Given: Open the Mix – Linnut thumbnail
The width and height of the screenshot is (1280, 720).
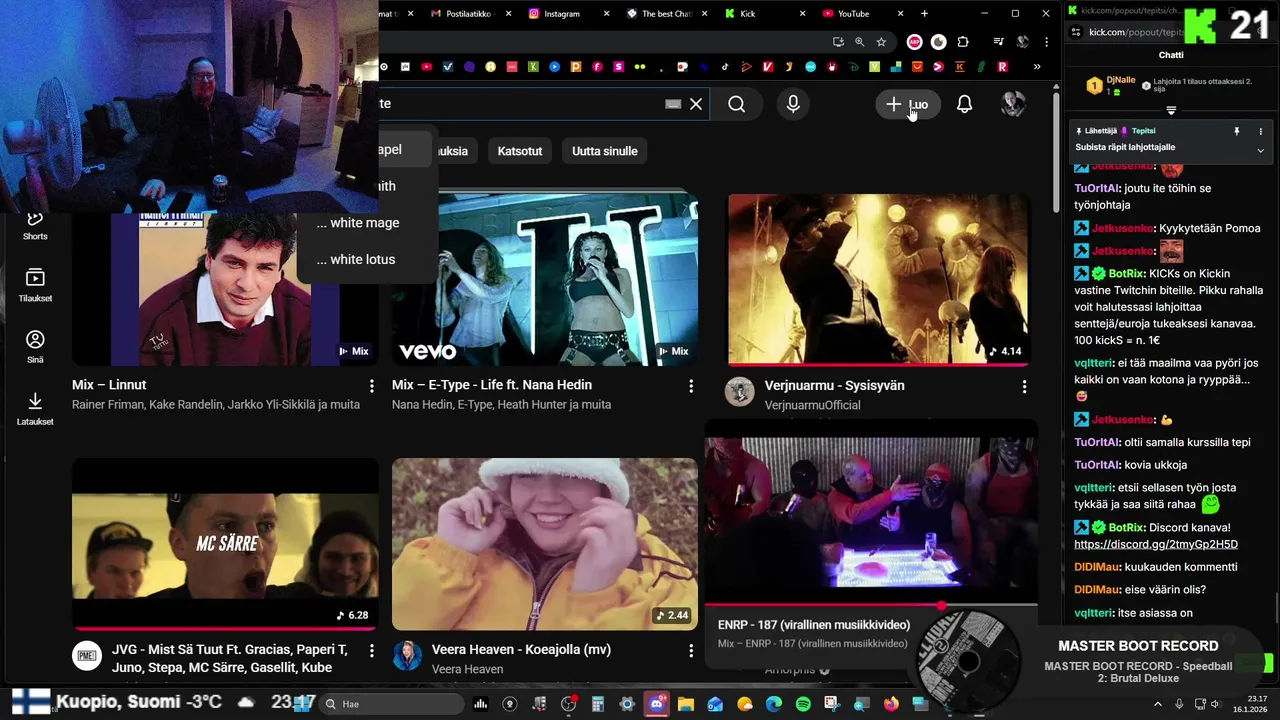Looking at the screenshot, I should [225, 290].
